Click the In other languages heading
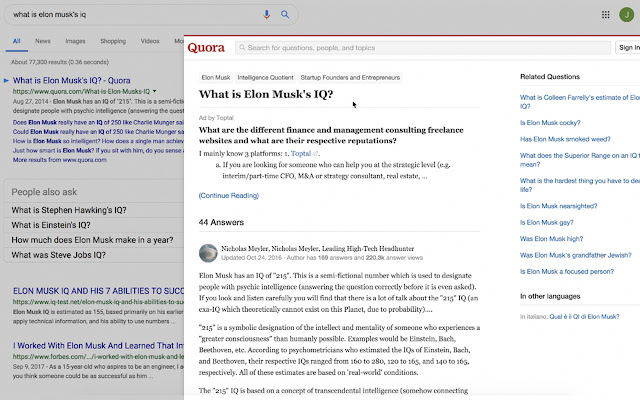The width and height of the screenshot is (640, 400). pyautogui.click(x=550, y=296)
